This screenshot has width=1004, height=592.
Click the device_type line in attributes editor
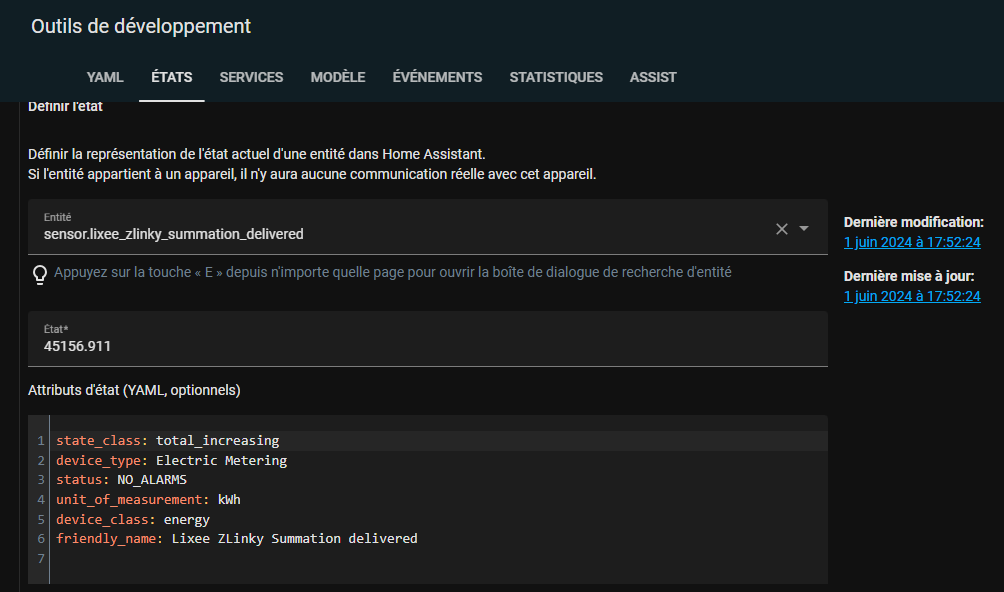coord(438,461)
